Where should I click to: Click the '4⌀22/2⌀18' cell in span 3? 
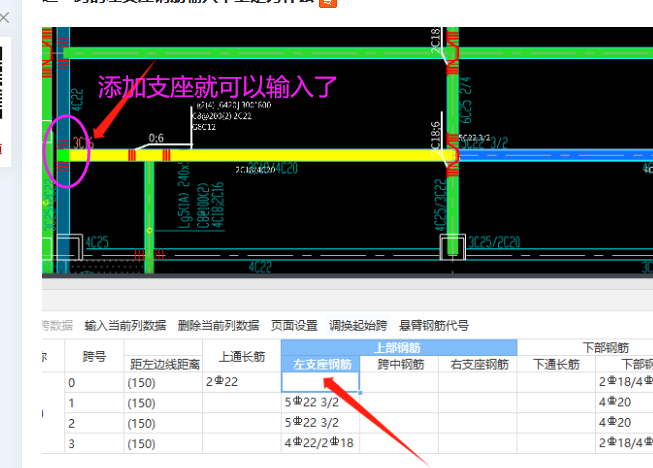click(x=320, y=443)
